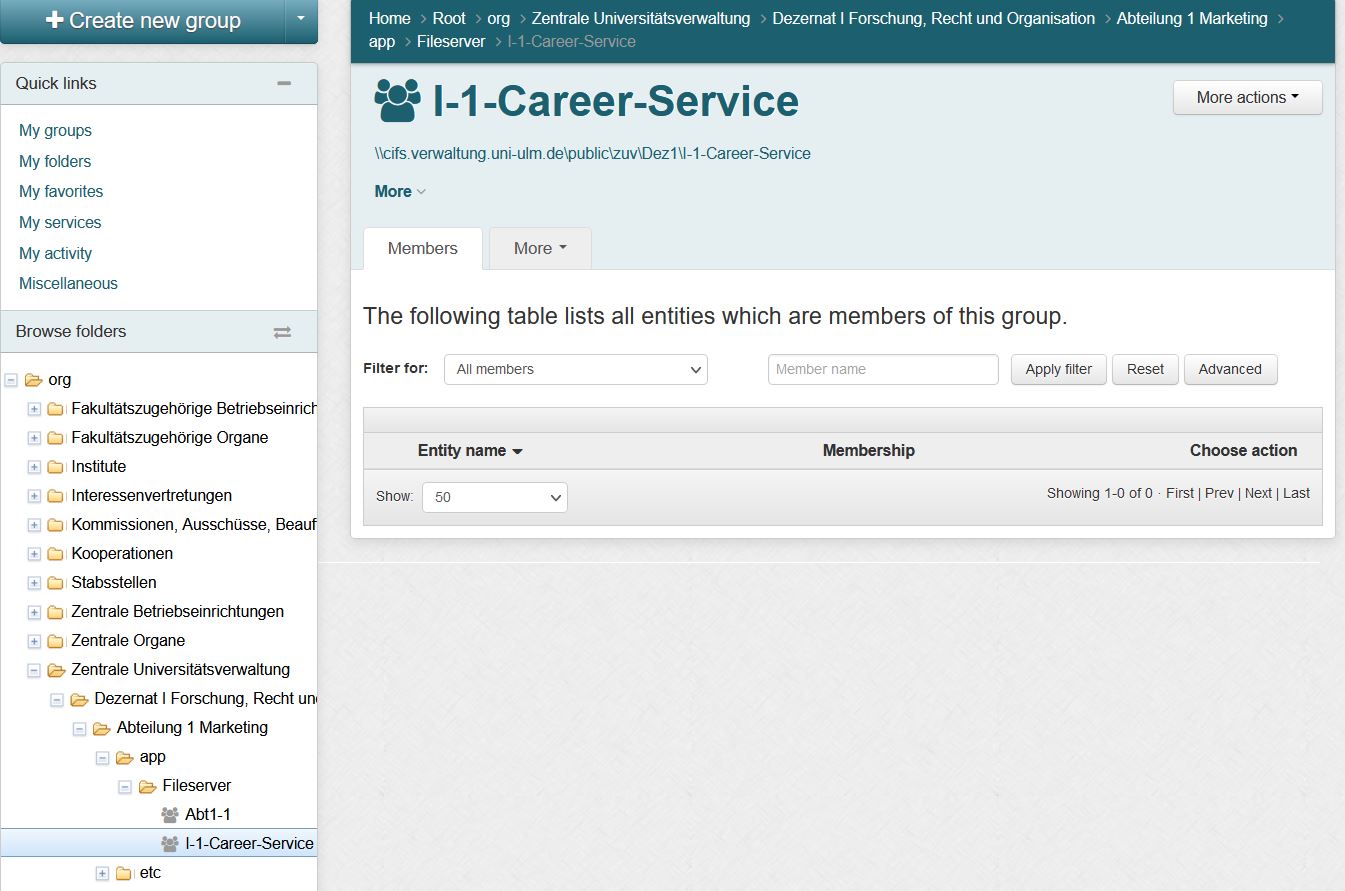Click the Member name input field
Screen dimensions: 1345x891
(883, 369)
